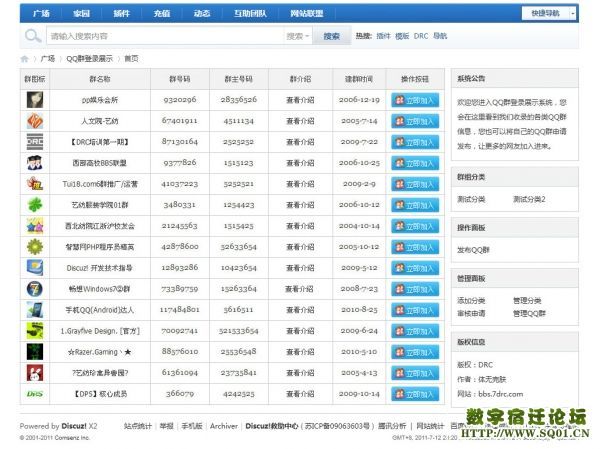Image resolution: width=600 pixels, height=449 pixels.
Task: Join DRC培训第一期 via 立即加入
Action: [x=415, y=142]
